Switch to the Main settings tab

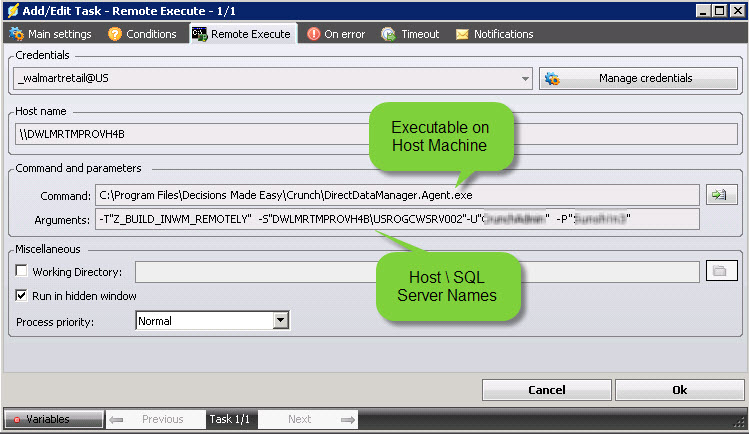[x=52, y=34]
